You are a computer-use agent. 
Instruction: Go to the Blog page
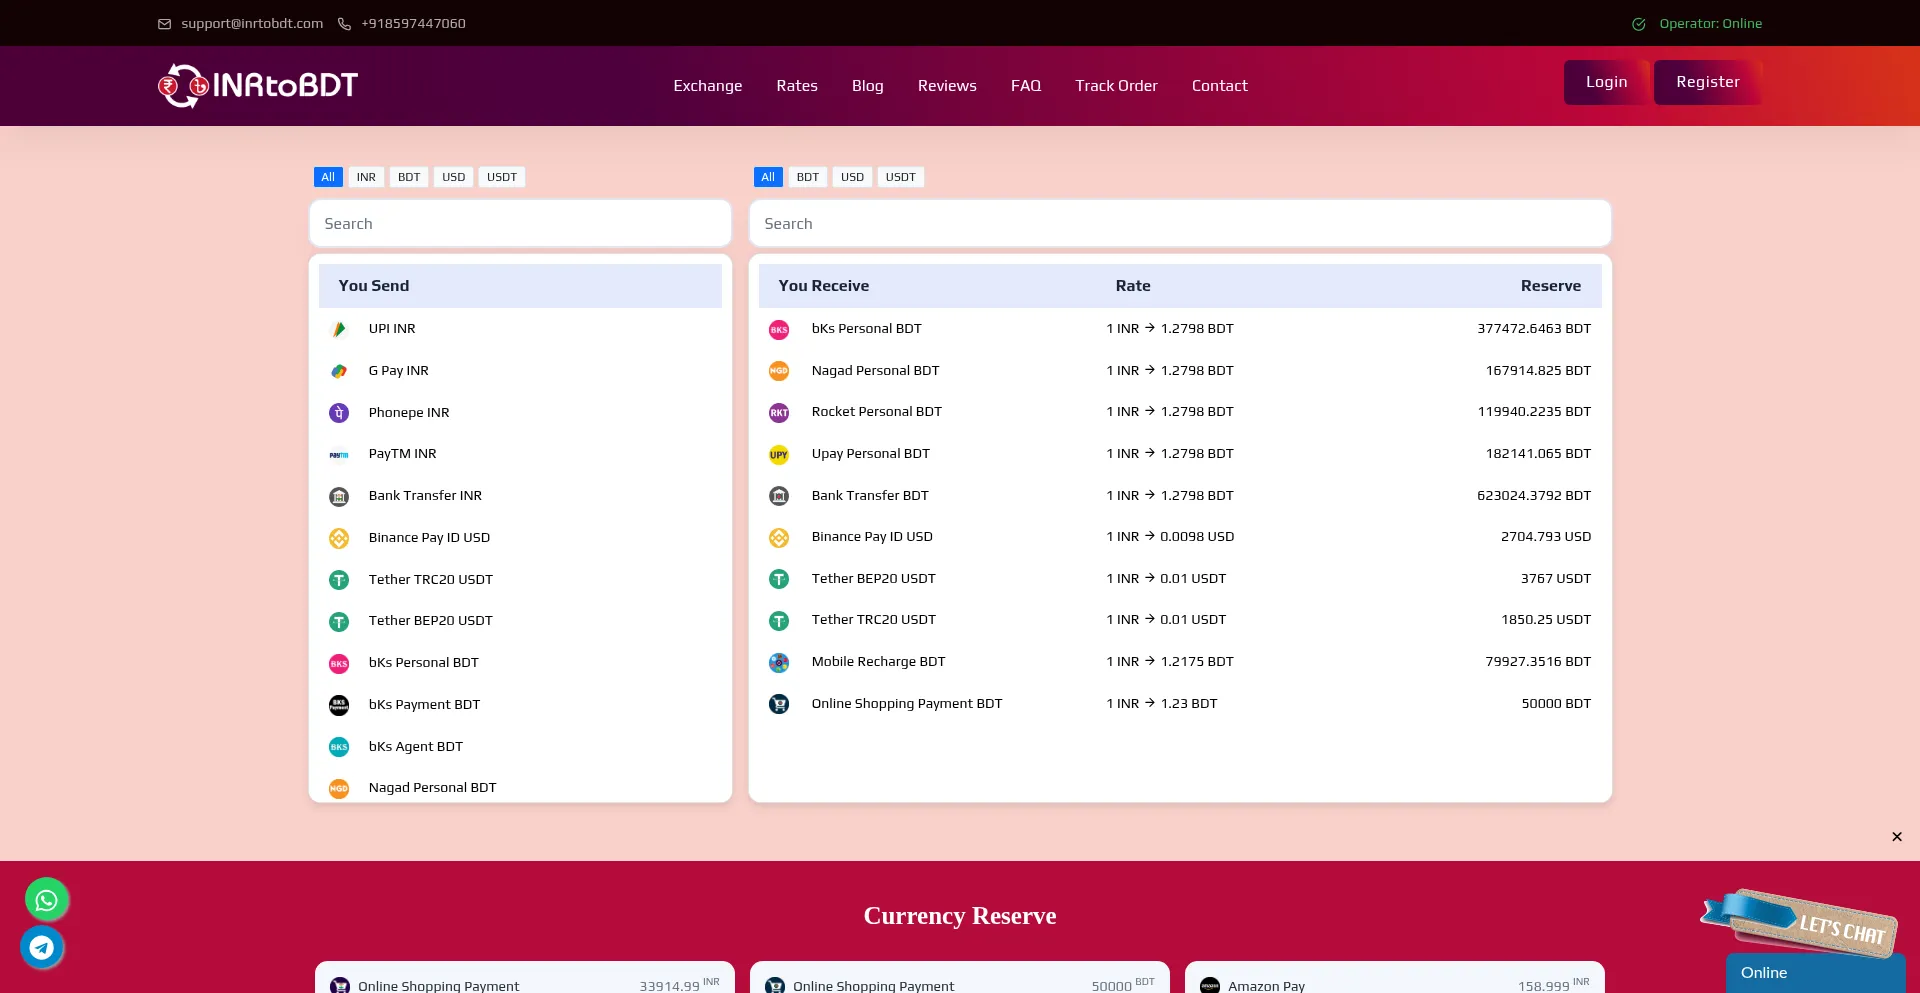pos(868,86)
